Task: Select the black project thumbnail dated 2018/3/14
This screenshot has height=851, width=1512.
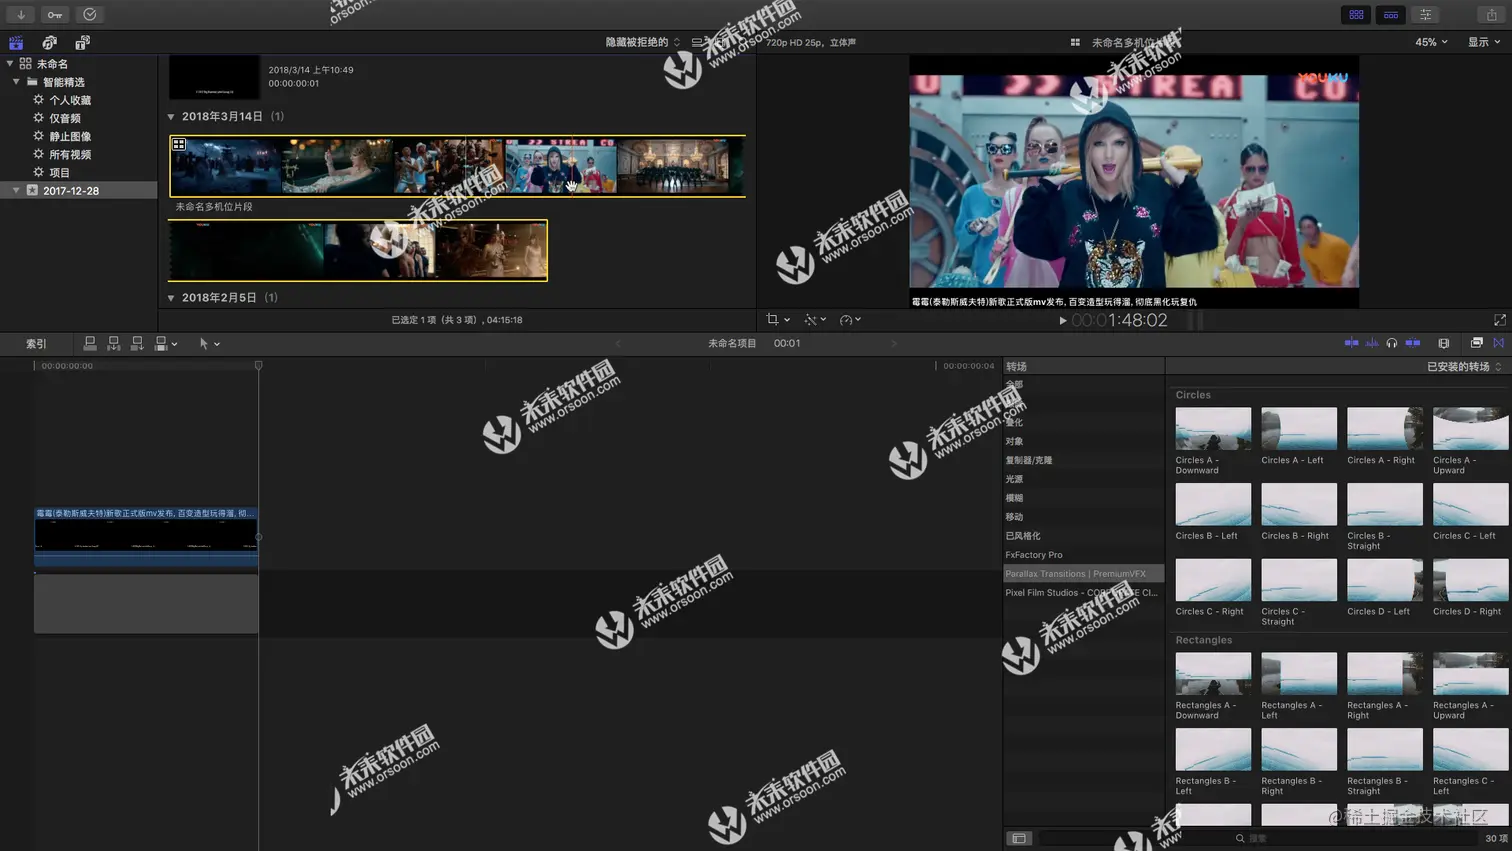Action: 214,77
